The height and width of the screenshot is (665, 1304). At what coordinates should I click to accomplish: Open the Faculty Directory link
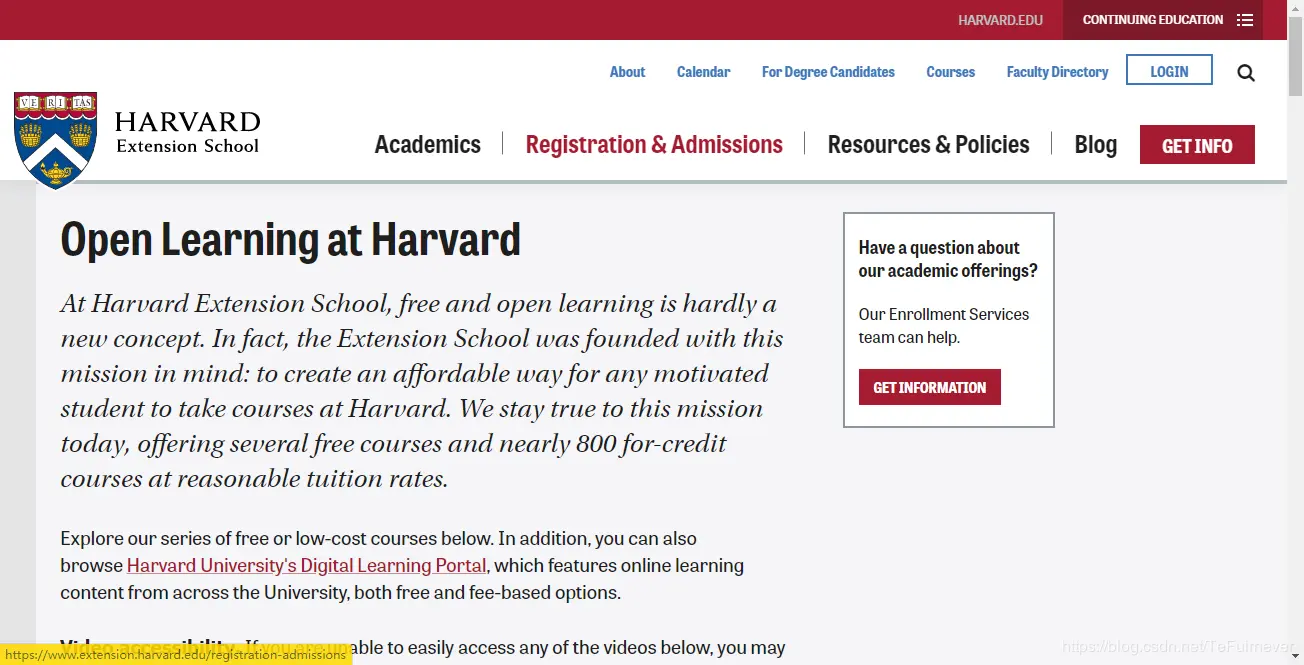[x=1057, y=72]
